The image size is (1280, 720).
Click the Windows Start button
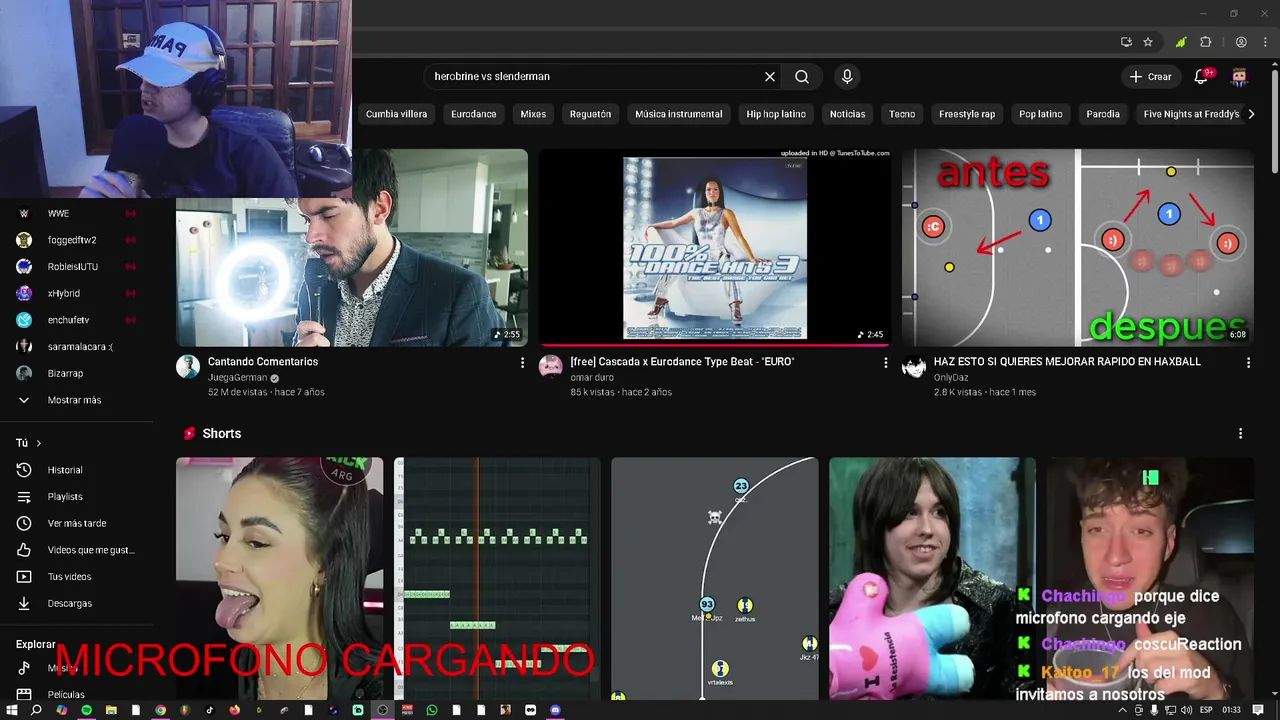[12, 710]
